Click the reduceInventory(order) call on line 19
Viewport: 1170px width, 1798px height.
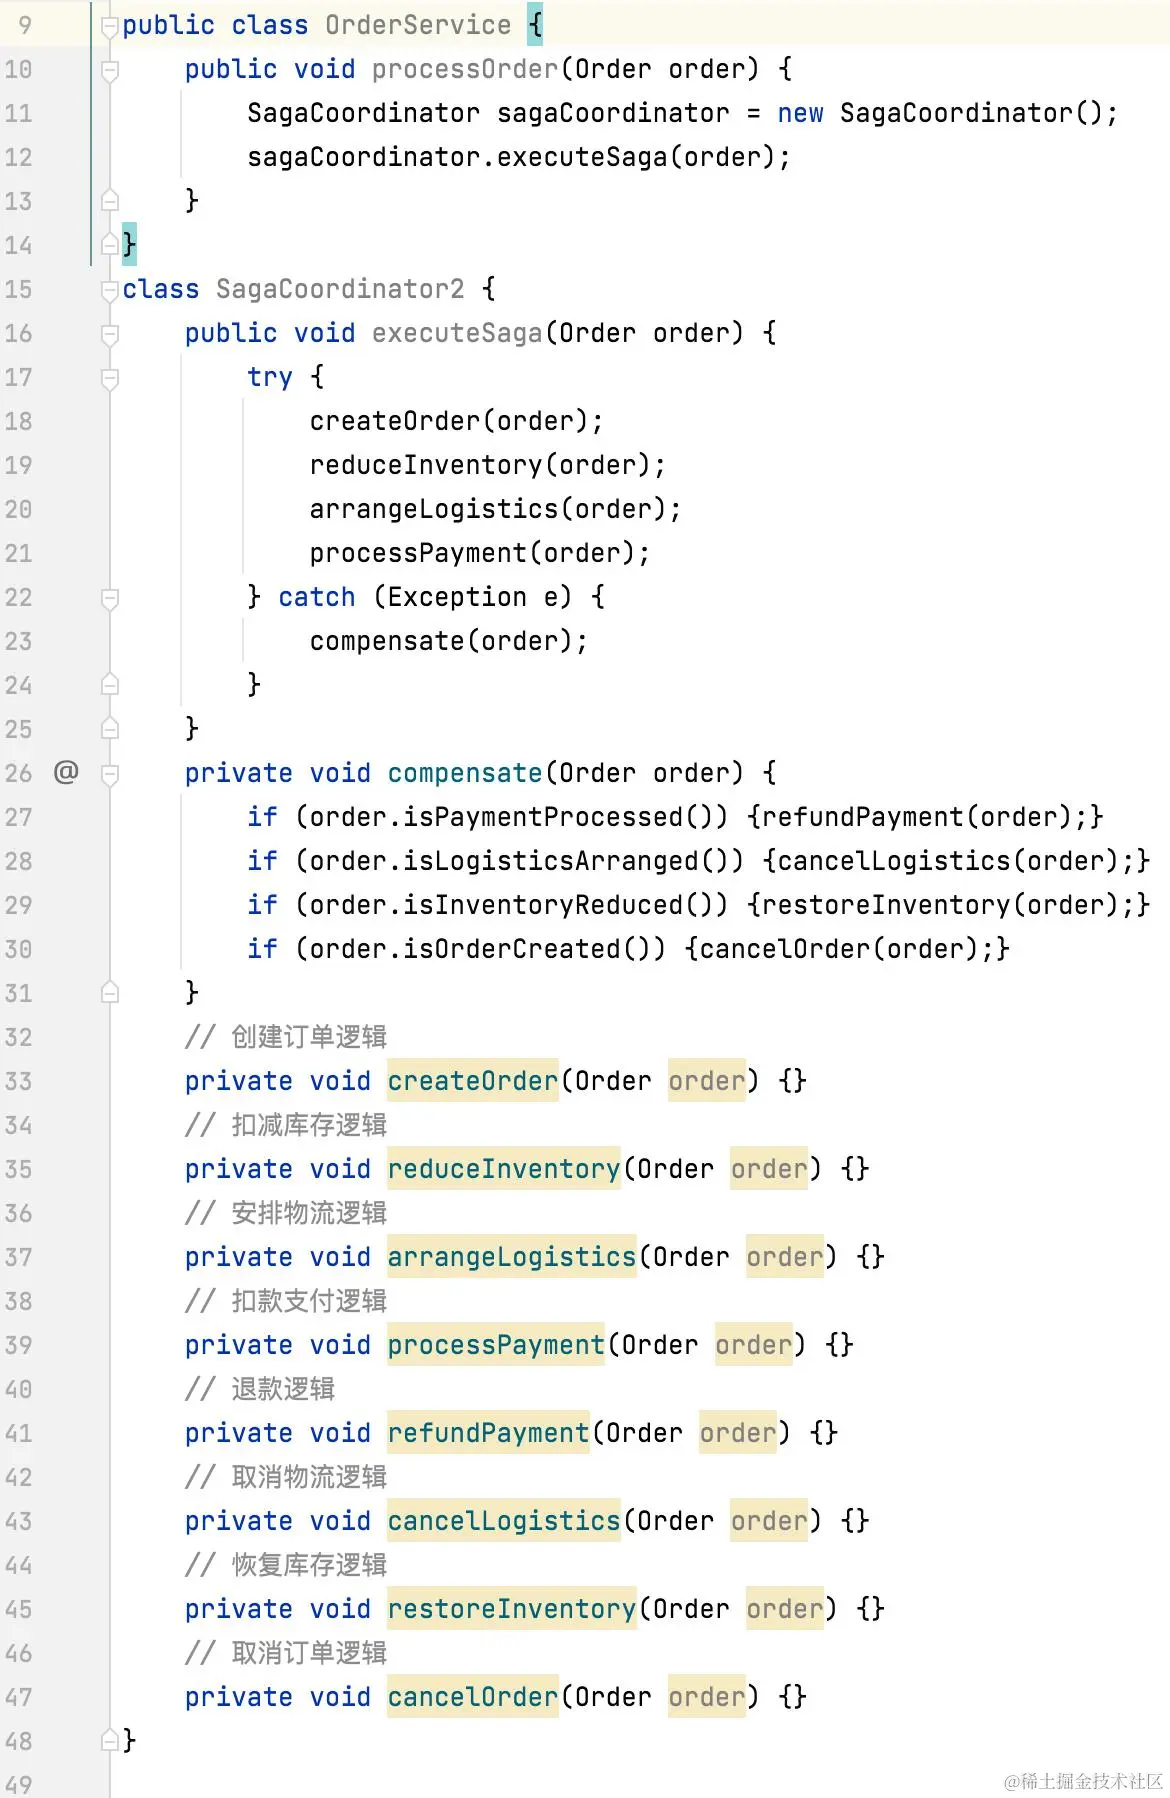[x=480, y=465]
